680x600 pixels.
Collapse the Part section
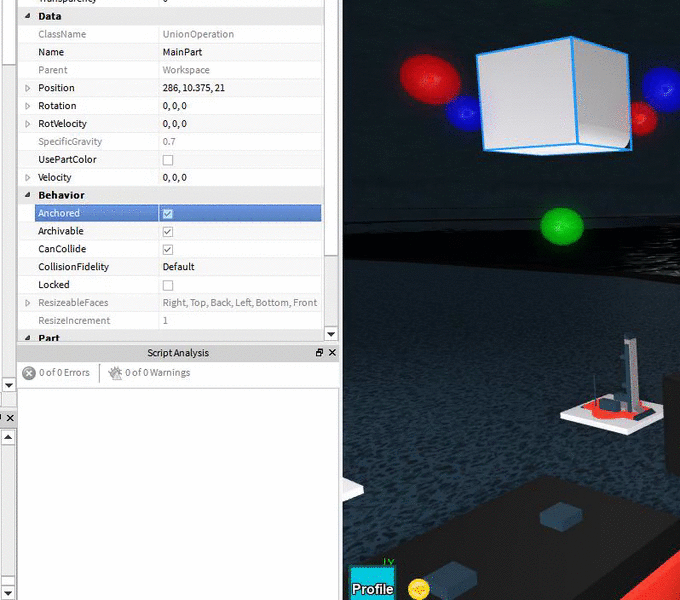click(x=28, y=337)
